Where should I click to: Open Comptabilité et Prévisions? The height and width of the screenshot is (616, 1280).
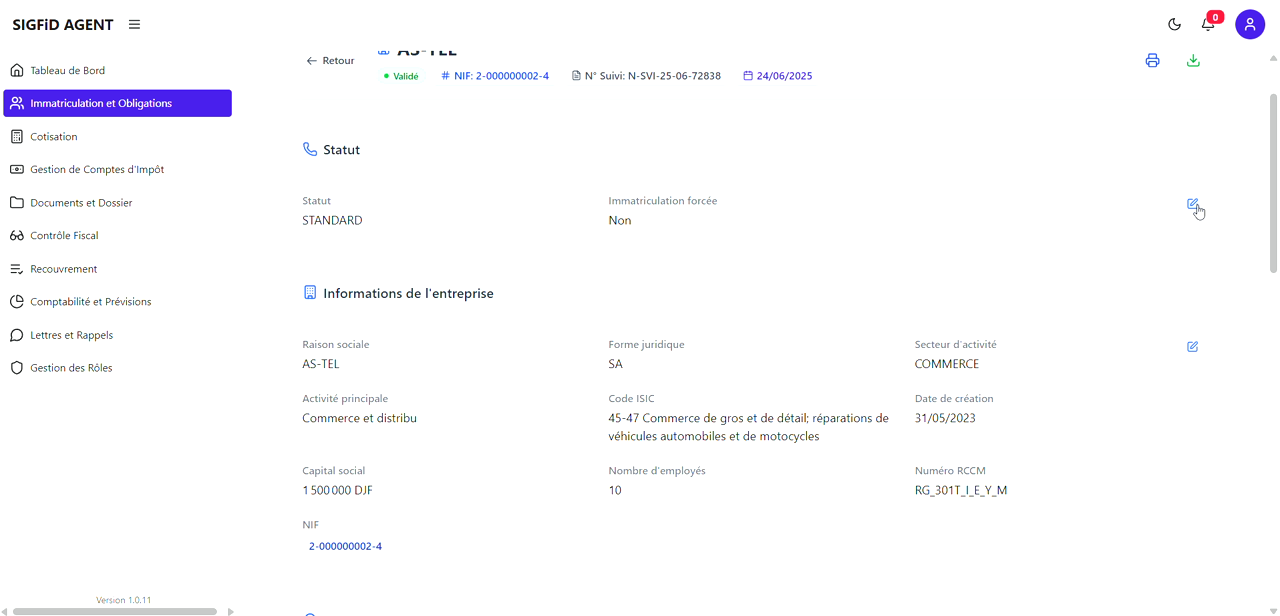point(91,302)
